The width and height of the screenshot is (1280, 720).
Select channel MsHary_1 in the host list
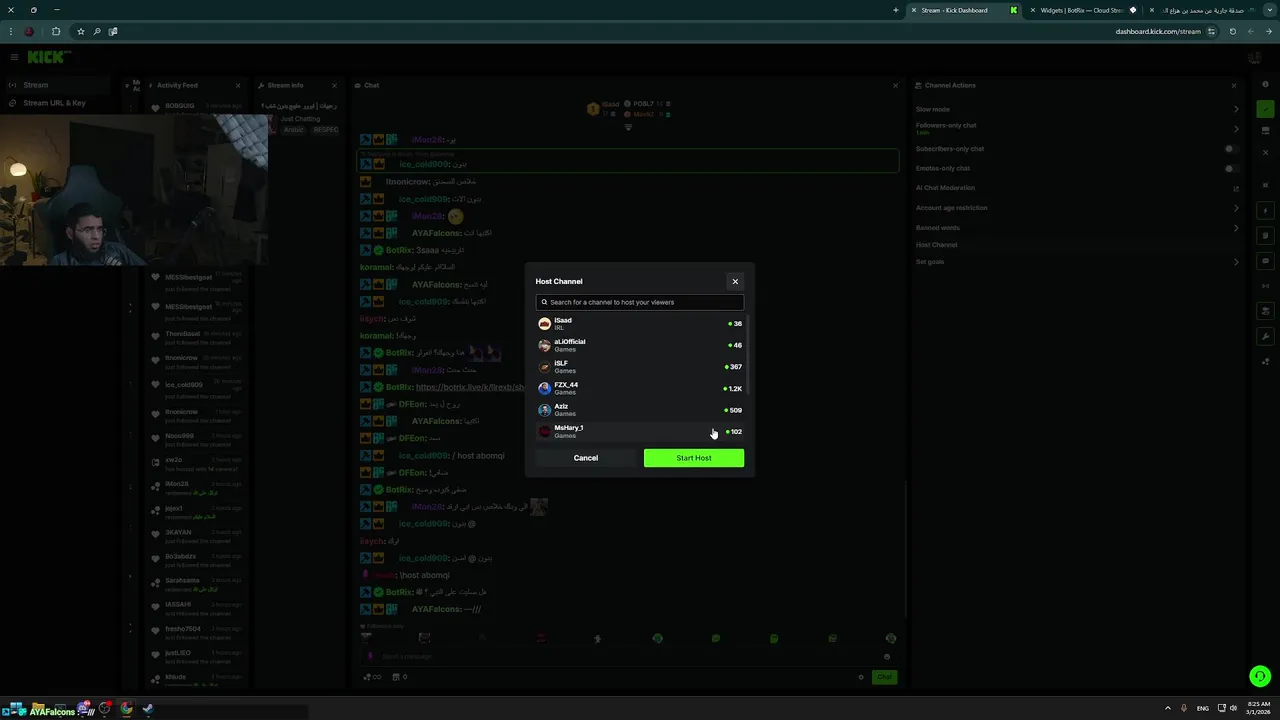(x=640, y=431)
